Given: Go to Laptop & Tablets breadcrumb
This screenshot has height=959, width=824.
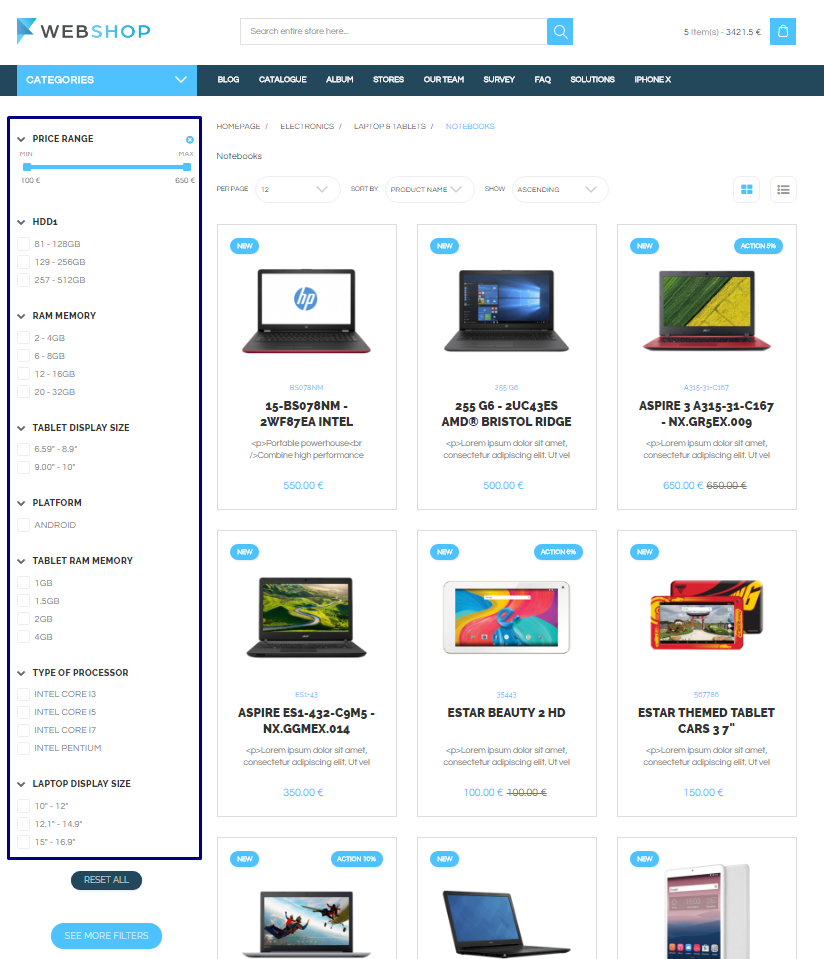Looking at the screenshot, I should click(390, 126).
